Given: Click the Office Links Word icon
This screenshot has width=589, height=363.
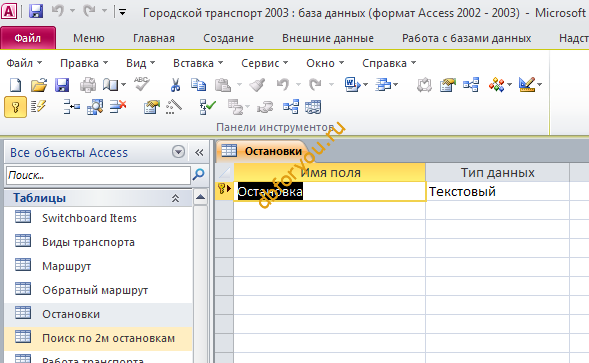Looking at the screenshot, I should 351,85.
